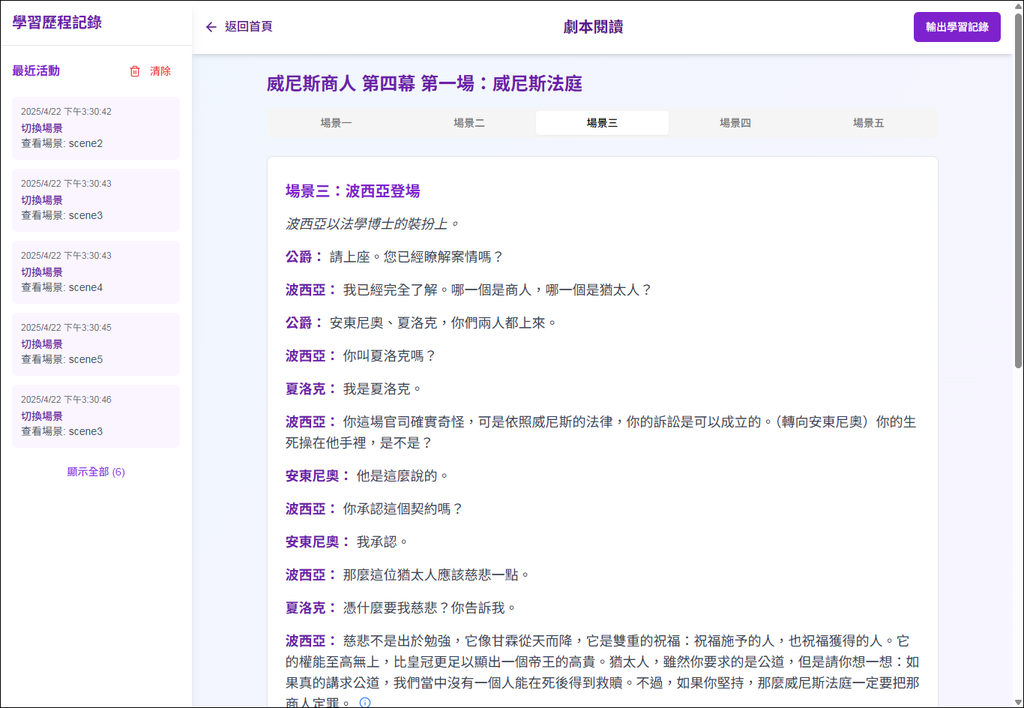Click the line 那麼這位猶太人應該慈悲一點。
This screenshot has width=1024, height=708.
pyautogui.click(x=437, y=575)
